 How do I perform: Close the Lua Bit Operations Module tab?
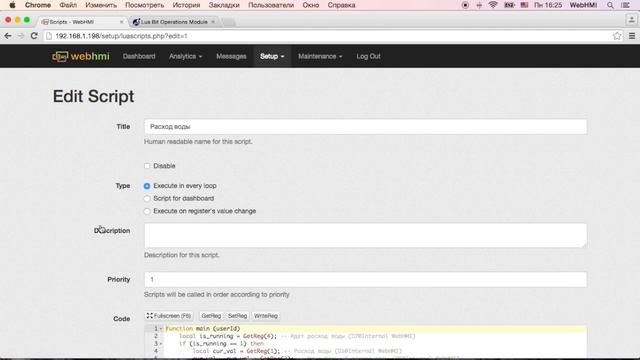pyautogui.click(x=213, y=22)
